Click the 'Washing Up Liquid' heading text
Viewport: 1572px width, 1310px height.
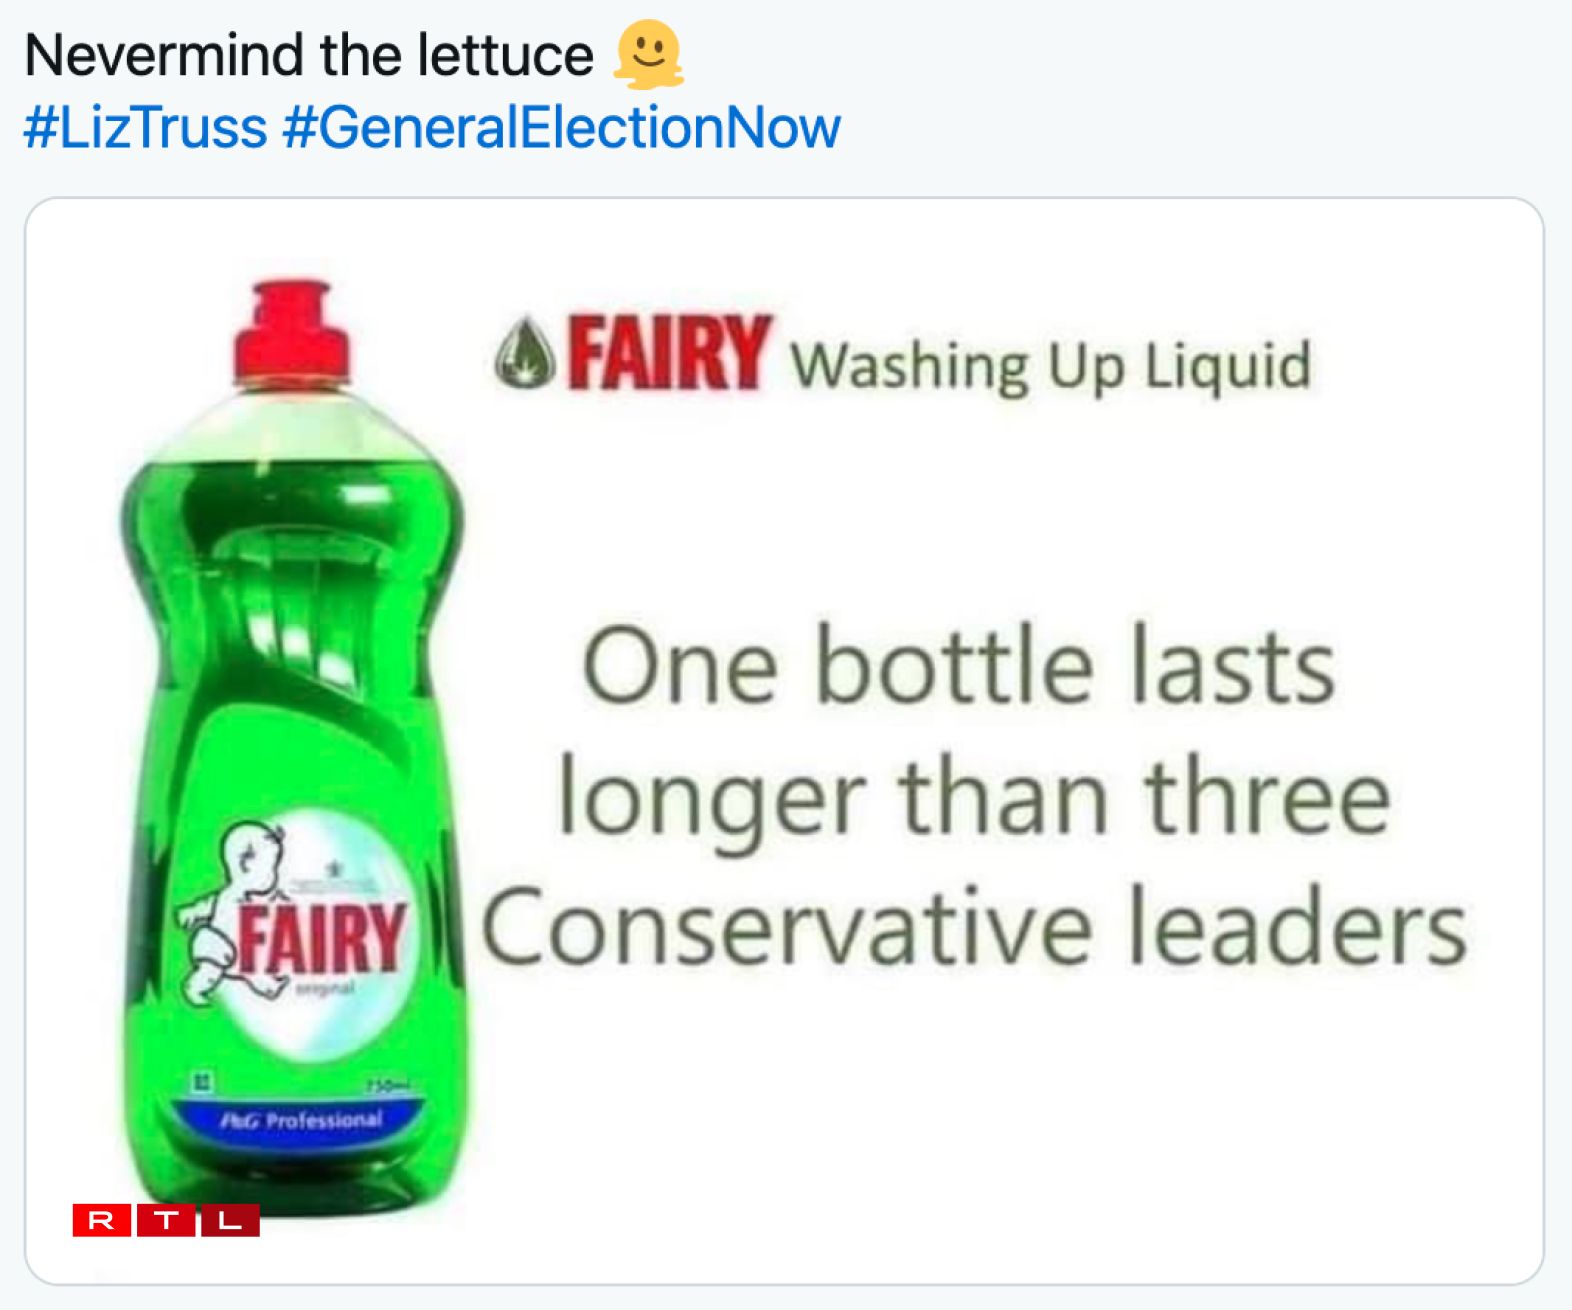tap(1050, 366)
